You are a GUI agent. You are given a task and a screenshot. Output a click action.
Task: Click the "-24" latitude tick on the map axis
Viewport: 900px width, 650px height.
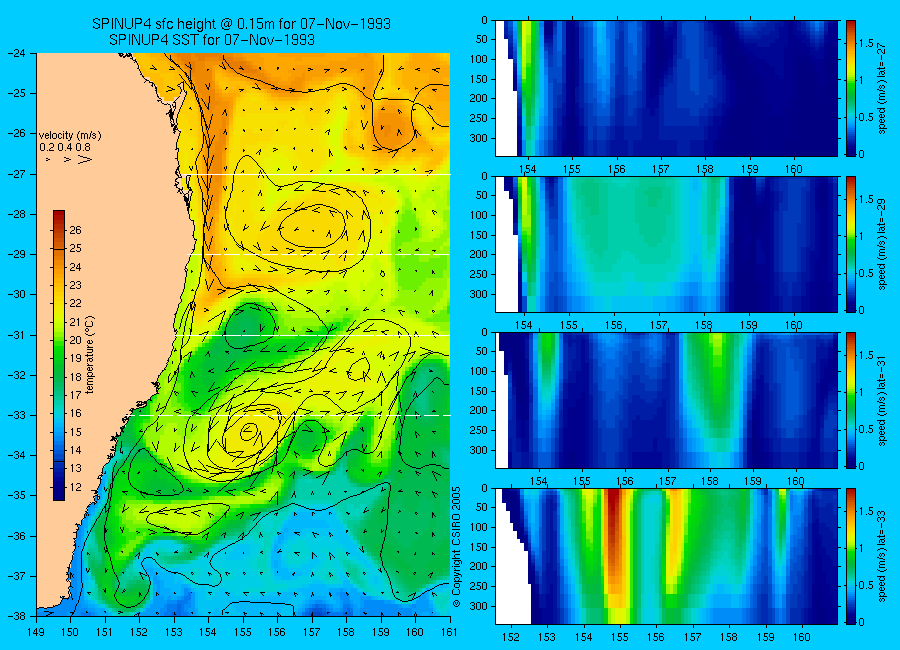[x=17, y=53]
